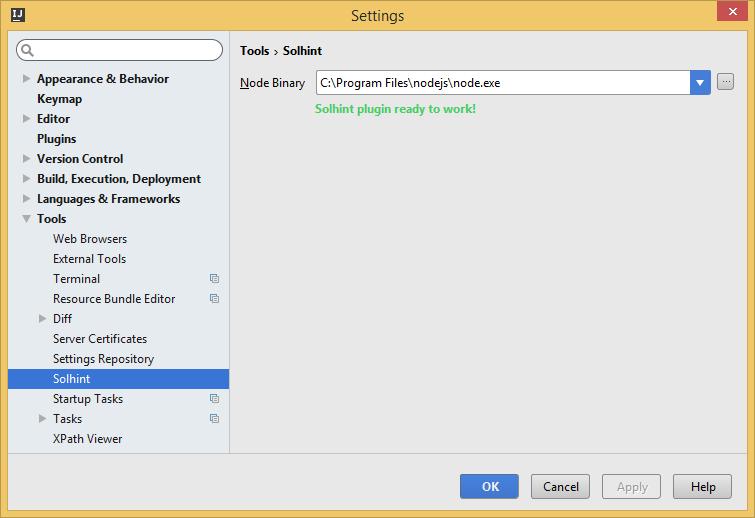Open External Tools settings
The image size is (755, 518).
click(90, 259)
